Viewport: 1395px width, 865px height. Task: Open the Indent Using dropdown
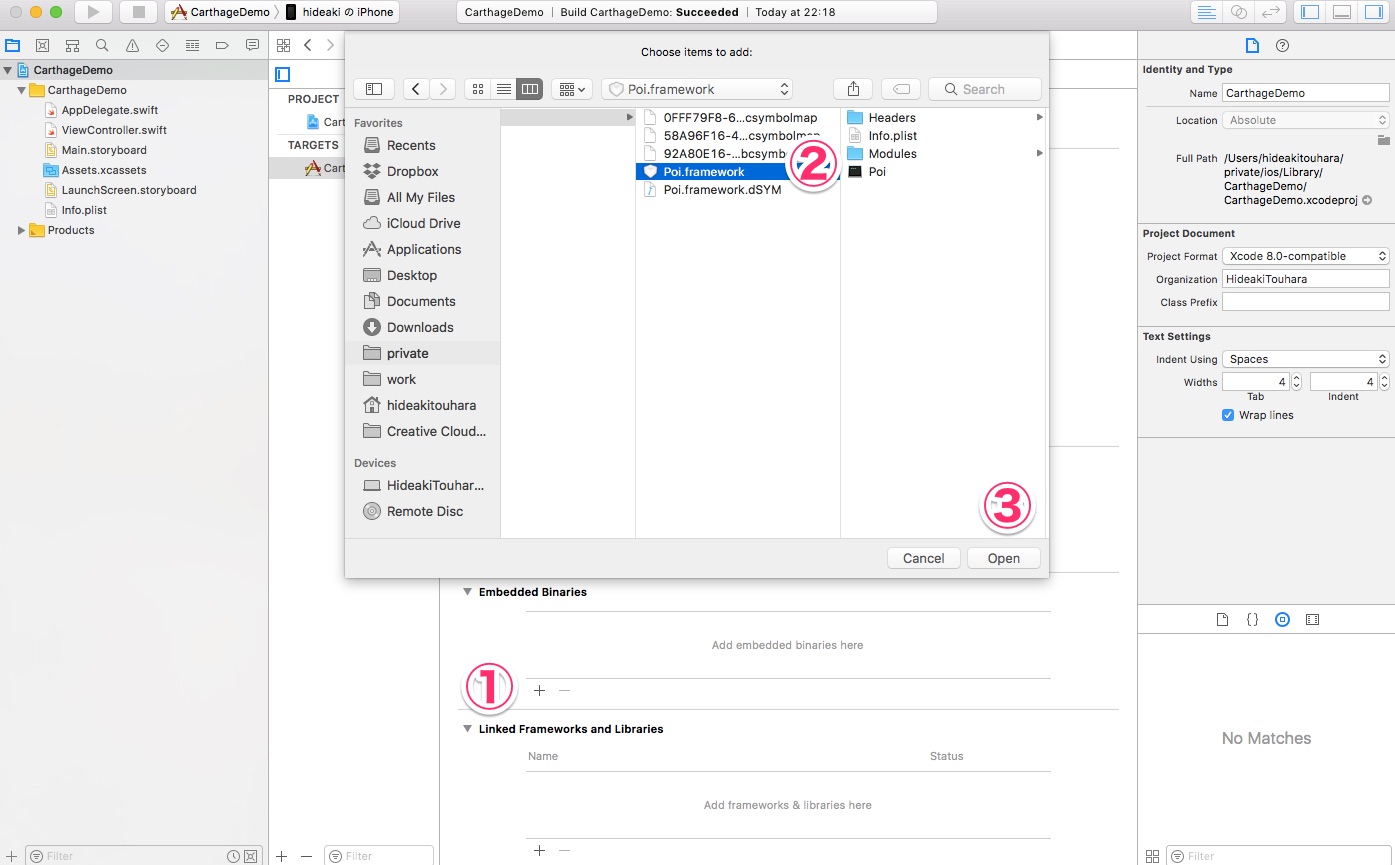pos(1306,359)
